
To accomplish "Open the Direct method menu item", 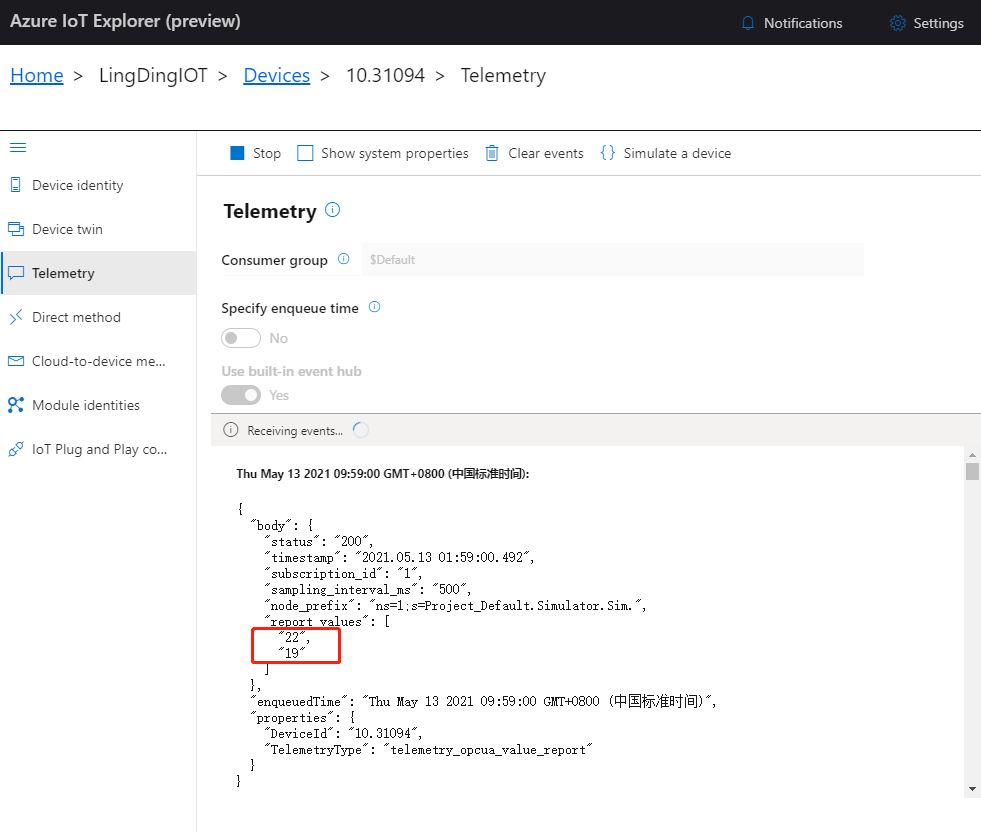I will (98, 317).
